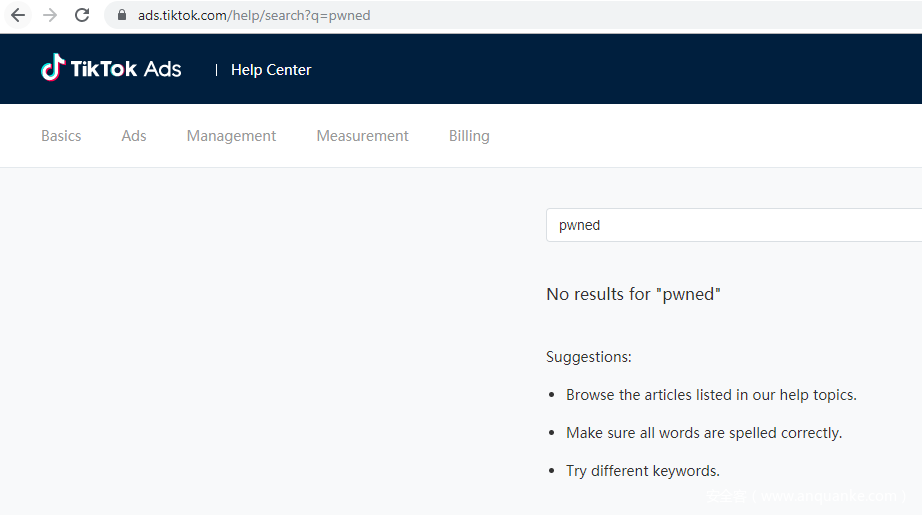Click the 'No results for "pwned"' heading
The width and height of the screenshot is (922, 515).
[633, 294]
